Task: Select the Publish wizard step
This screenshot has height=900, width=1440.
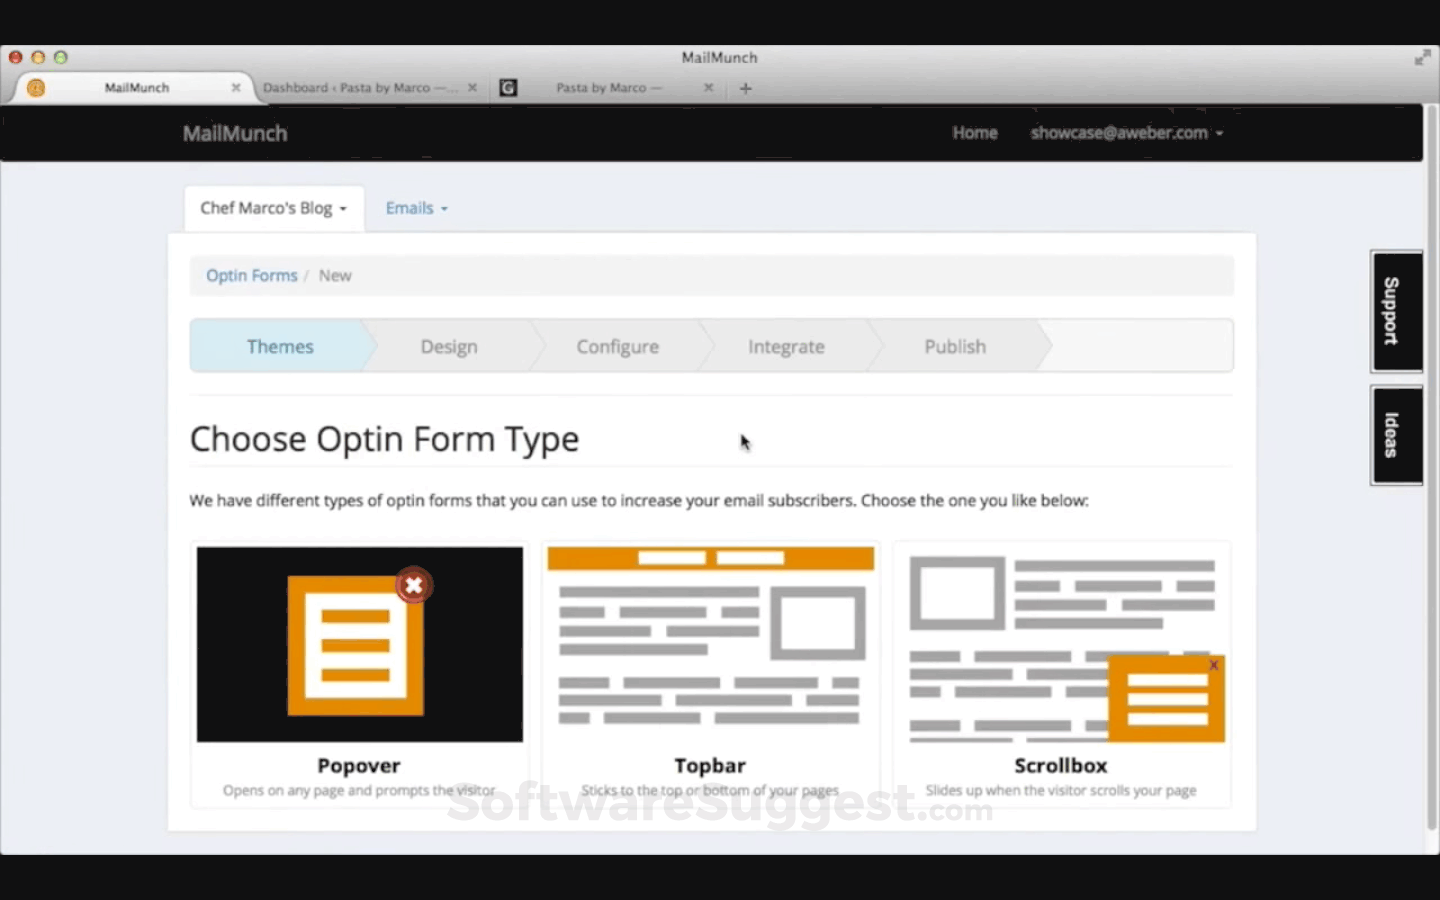Action: tap(955, 346)
